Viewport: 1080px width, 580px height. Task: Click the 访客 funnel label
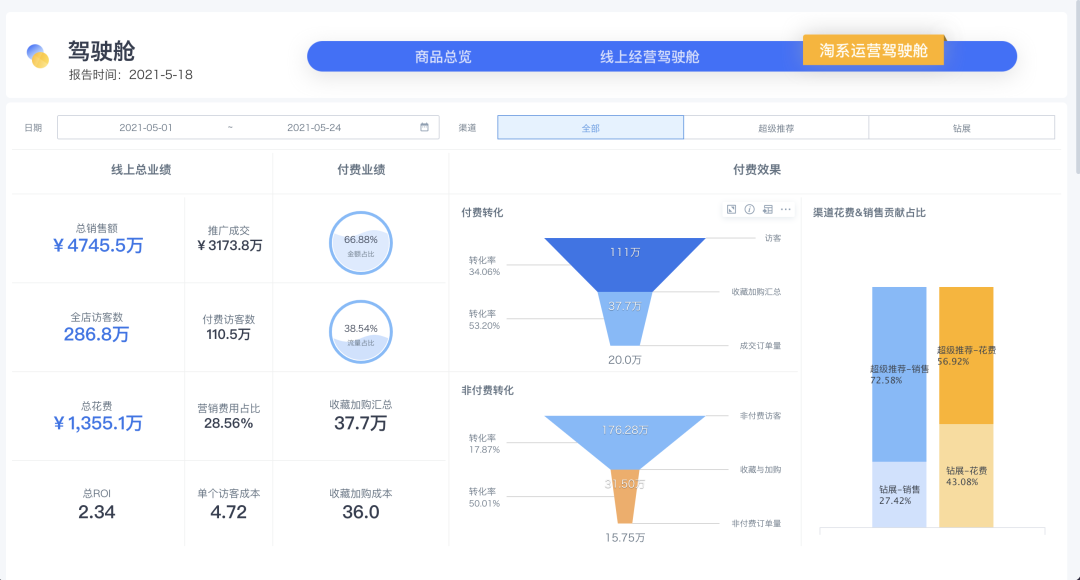(x=773, y=238)
